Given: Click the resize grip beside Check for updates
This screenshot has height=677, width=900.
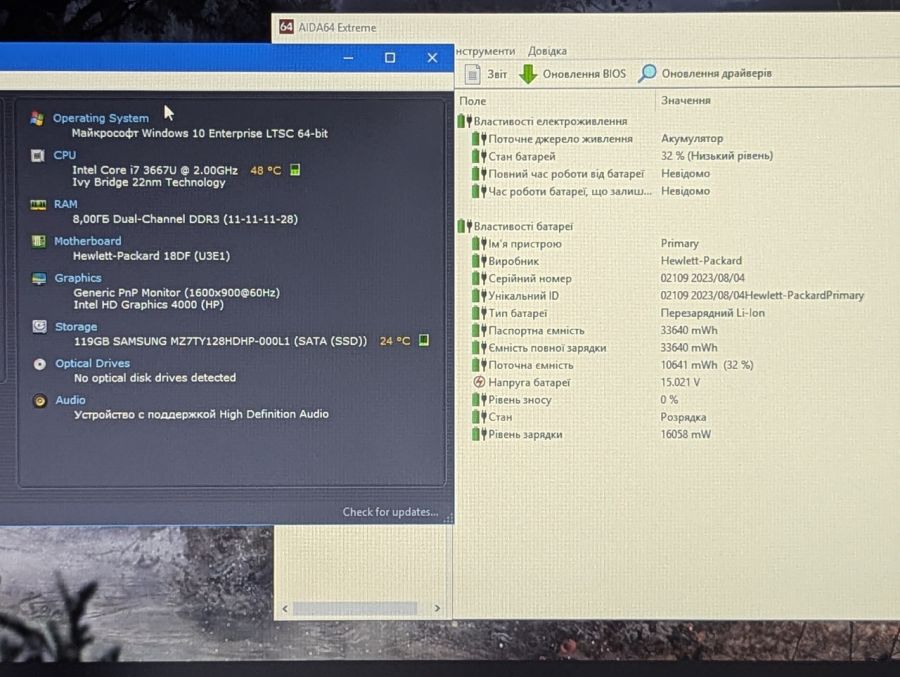Looking at the screenshot, I should coord(449,517).
